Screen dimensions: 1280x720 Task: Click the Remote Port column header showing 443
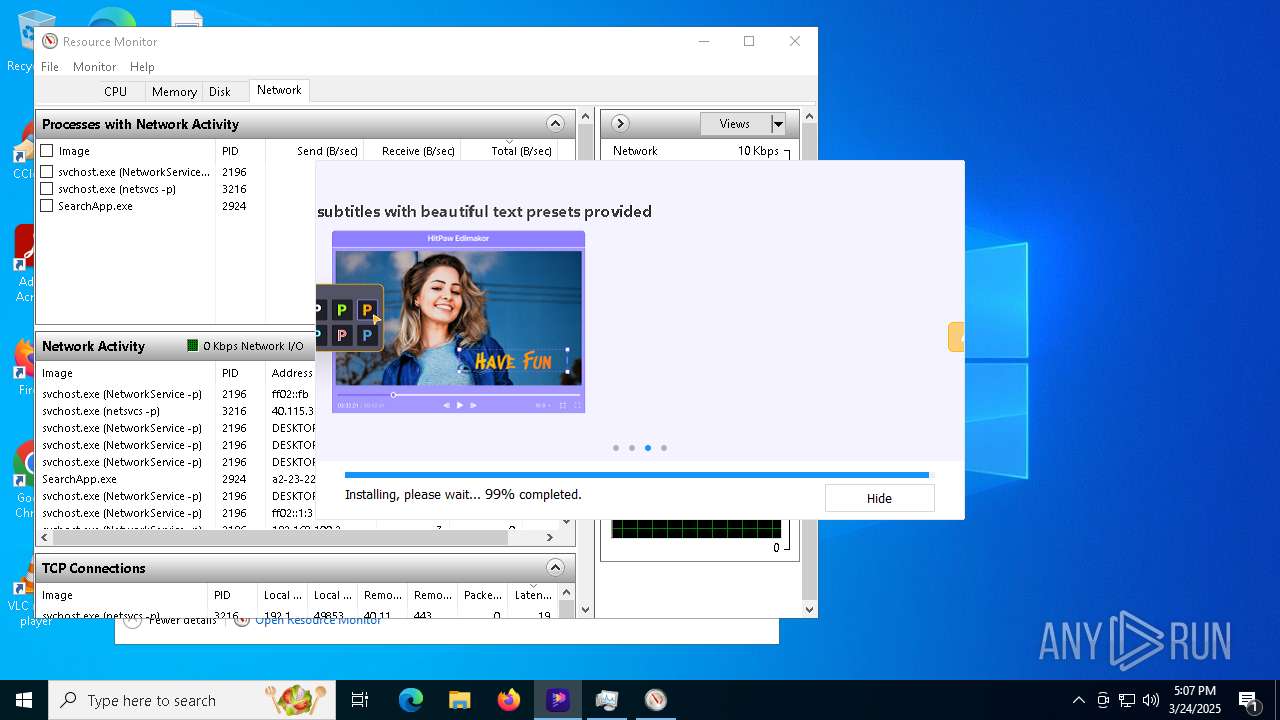pyautogui.click(x=432, y=595)
